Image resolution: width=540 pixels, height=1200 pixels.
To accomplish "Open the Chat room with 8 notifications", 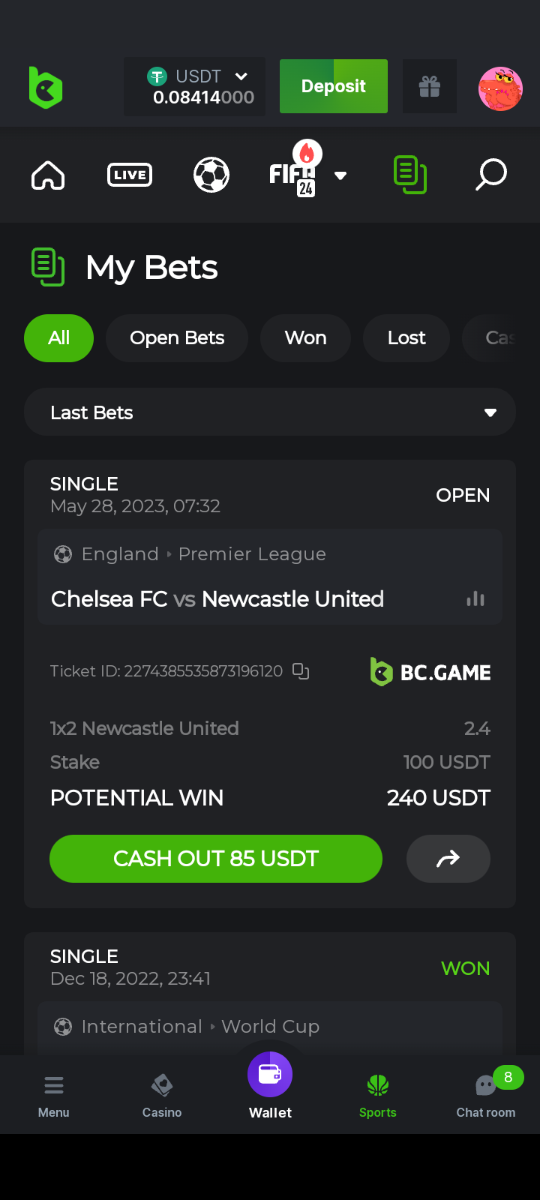I will 486,1093.
